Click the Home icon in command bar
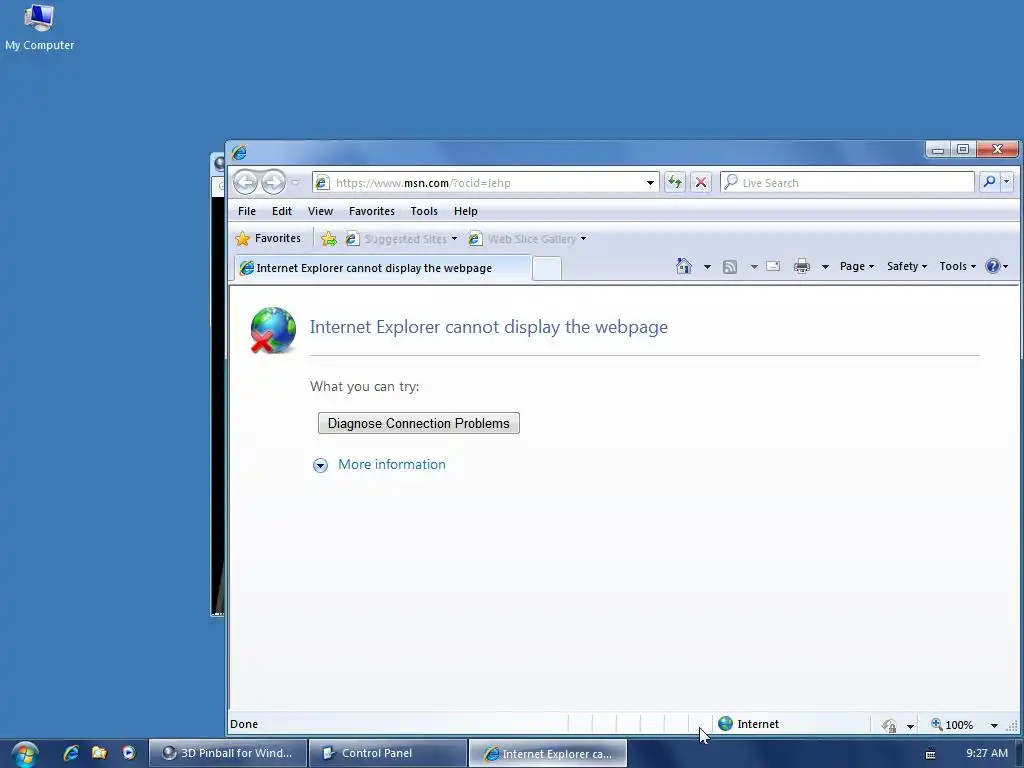The width and height of the screenshot is (1024, 768). tap(684, 266)
